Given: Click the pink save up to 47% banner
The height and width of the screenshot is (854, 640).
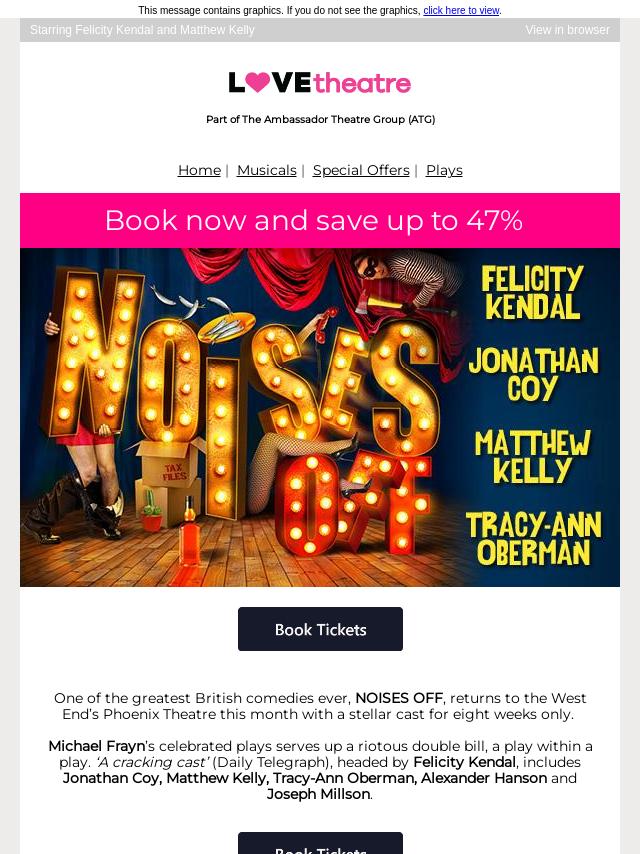Looking at the screenshot, I should [320, 221].
